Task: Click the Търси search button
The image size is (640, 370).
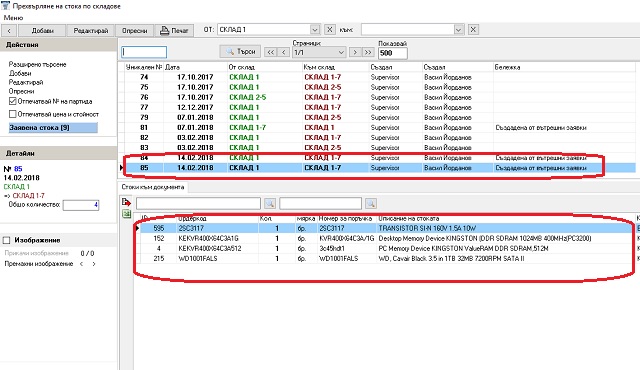Action: pyautogui.click(x=240, y=52)
